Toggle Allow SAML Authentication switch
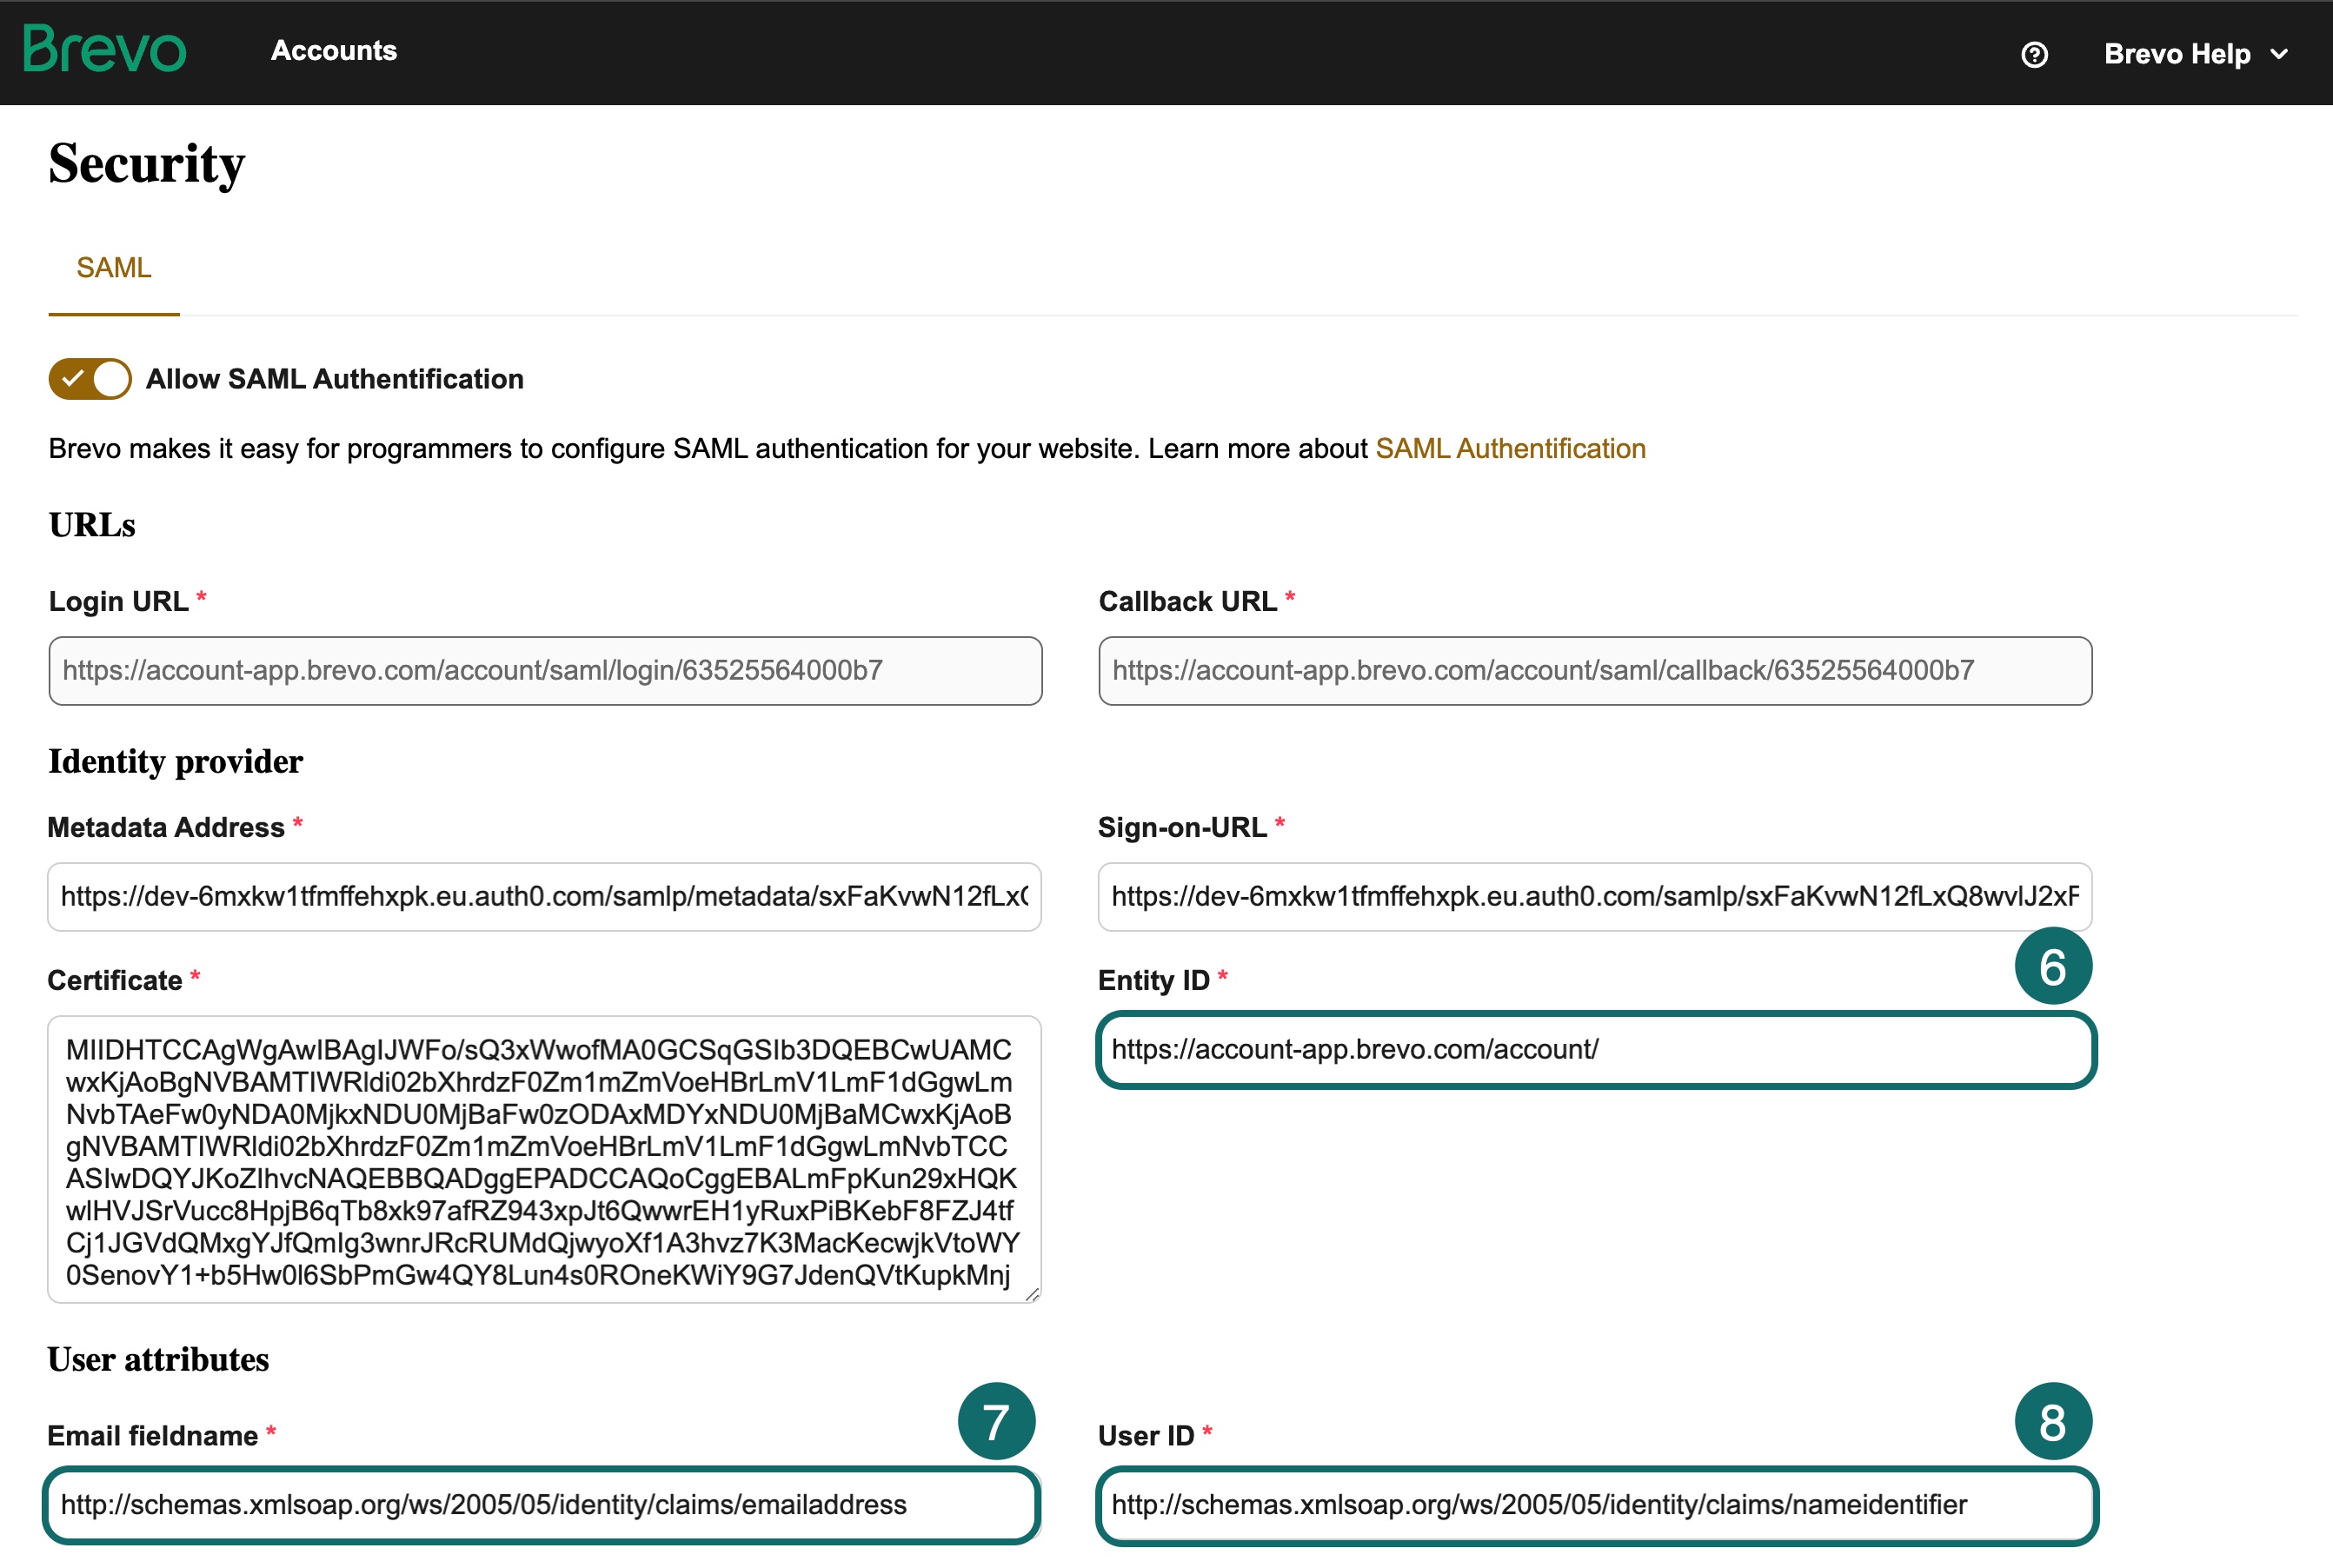This screenshot has height=1568, width=2333. click(90, 379)
